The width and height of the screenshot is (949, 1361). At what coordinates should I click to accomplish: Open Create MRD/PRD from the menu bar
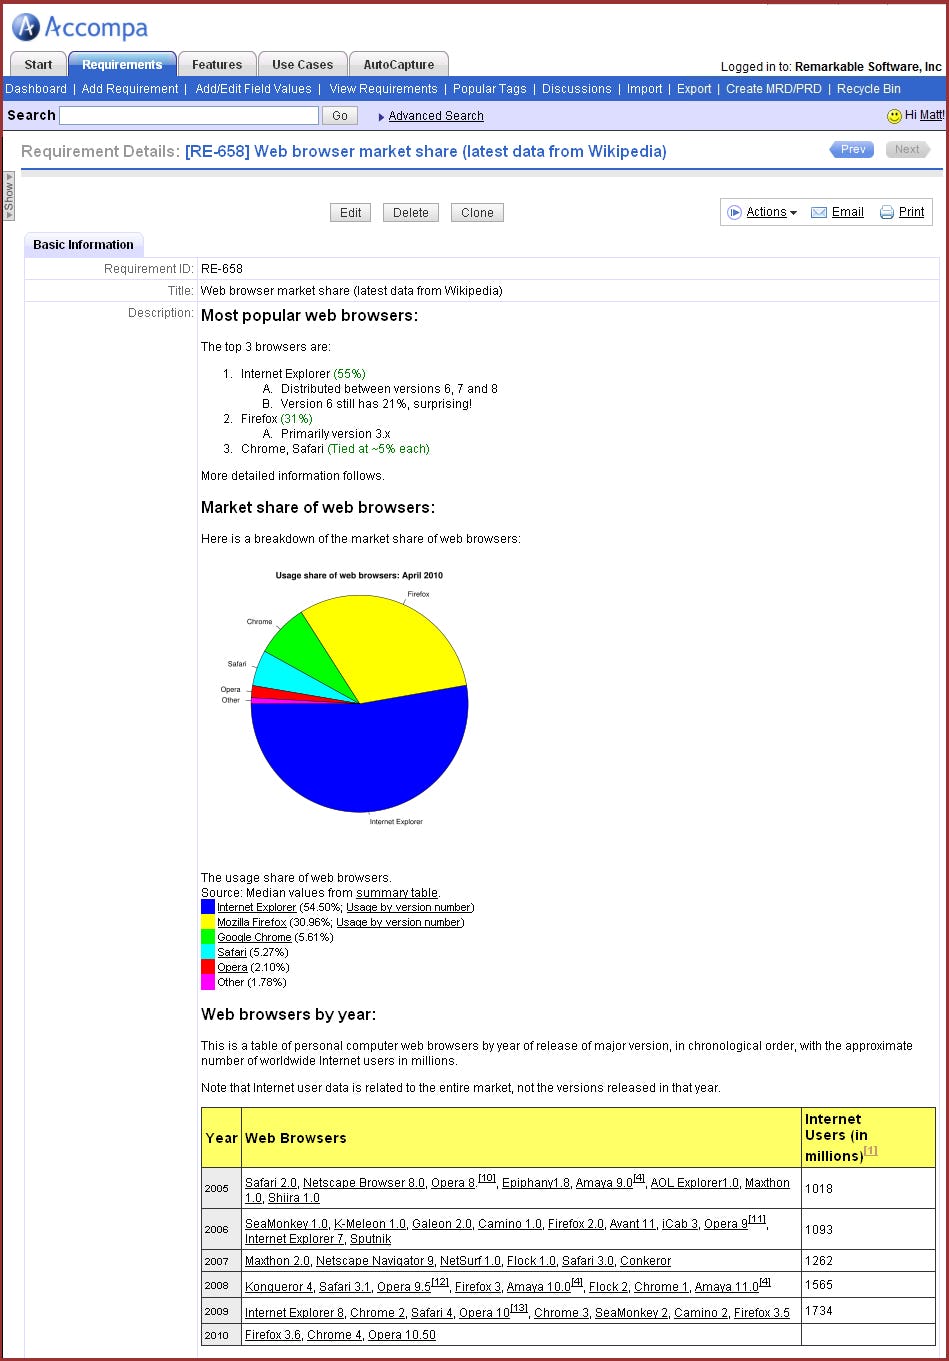775,89
